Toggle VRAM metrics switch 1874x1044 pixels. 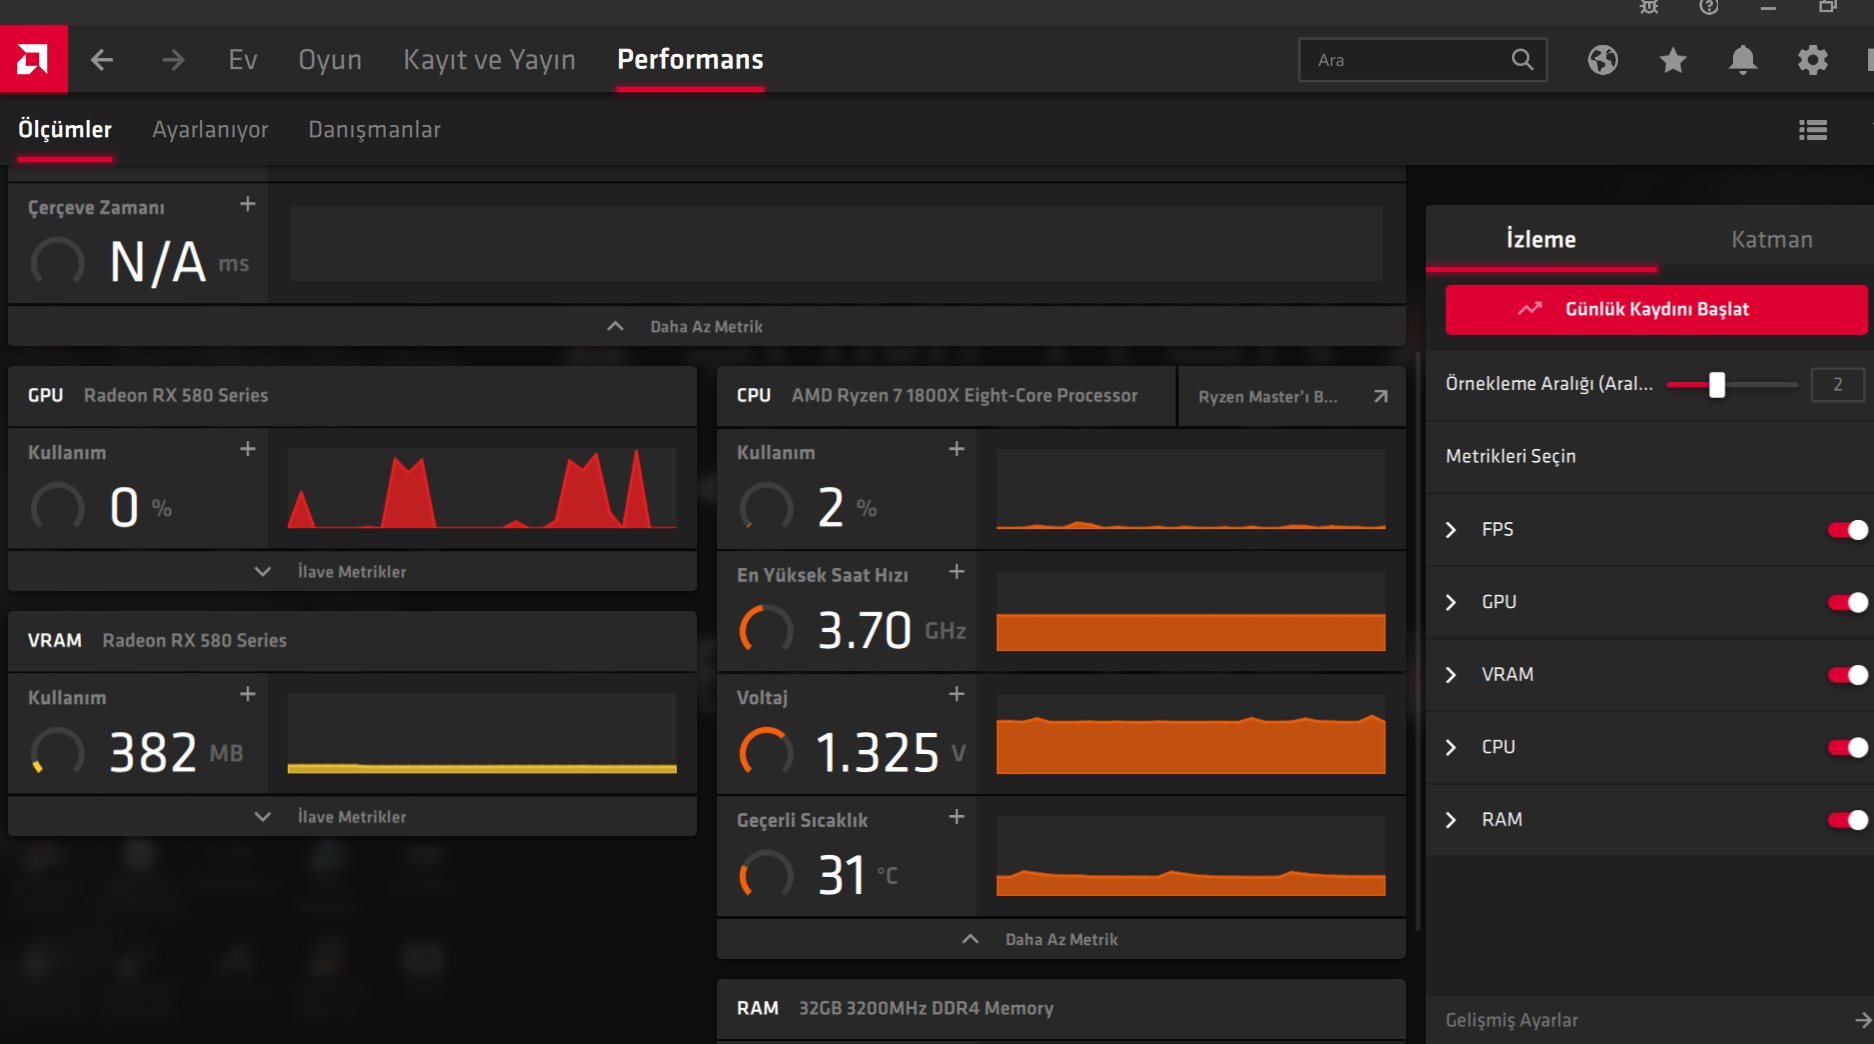coord(1848,675)
